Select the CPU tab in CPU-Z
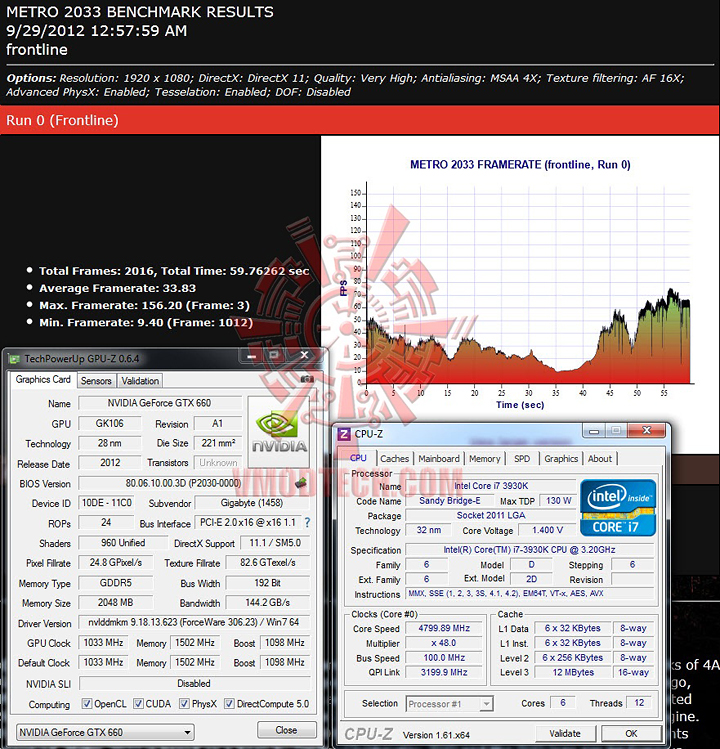720x749 pixels. click(358, 458)
